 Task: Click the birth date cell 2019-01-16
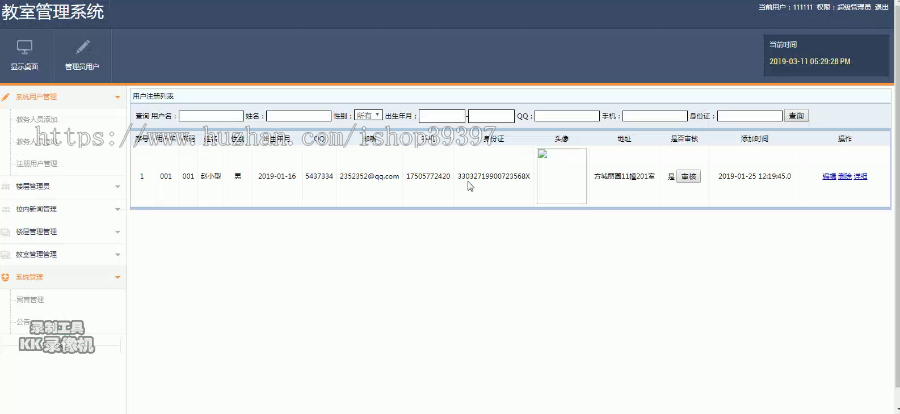pos(277,176)
